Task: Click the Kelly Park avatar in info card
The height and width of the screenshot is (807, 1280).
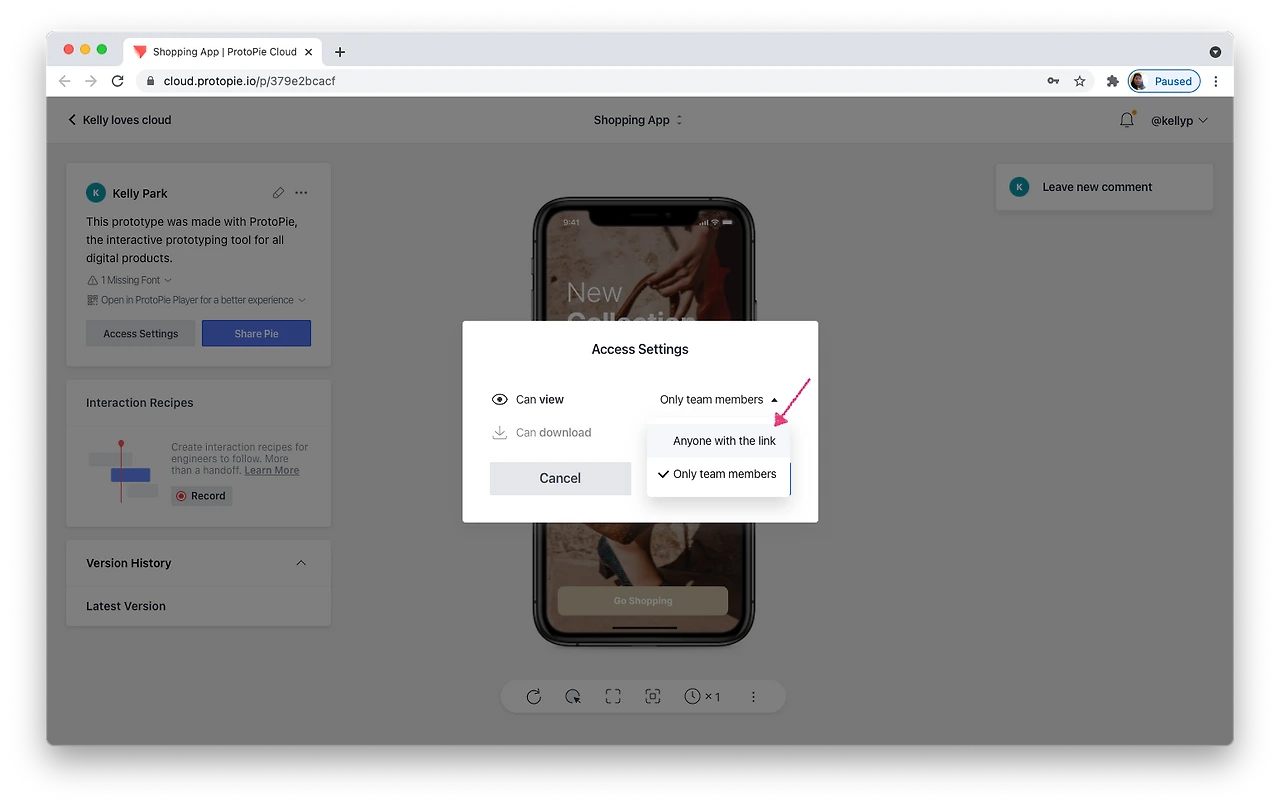Action: (96, 193)
